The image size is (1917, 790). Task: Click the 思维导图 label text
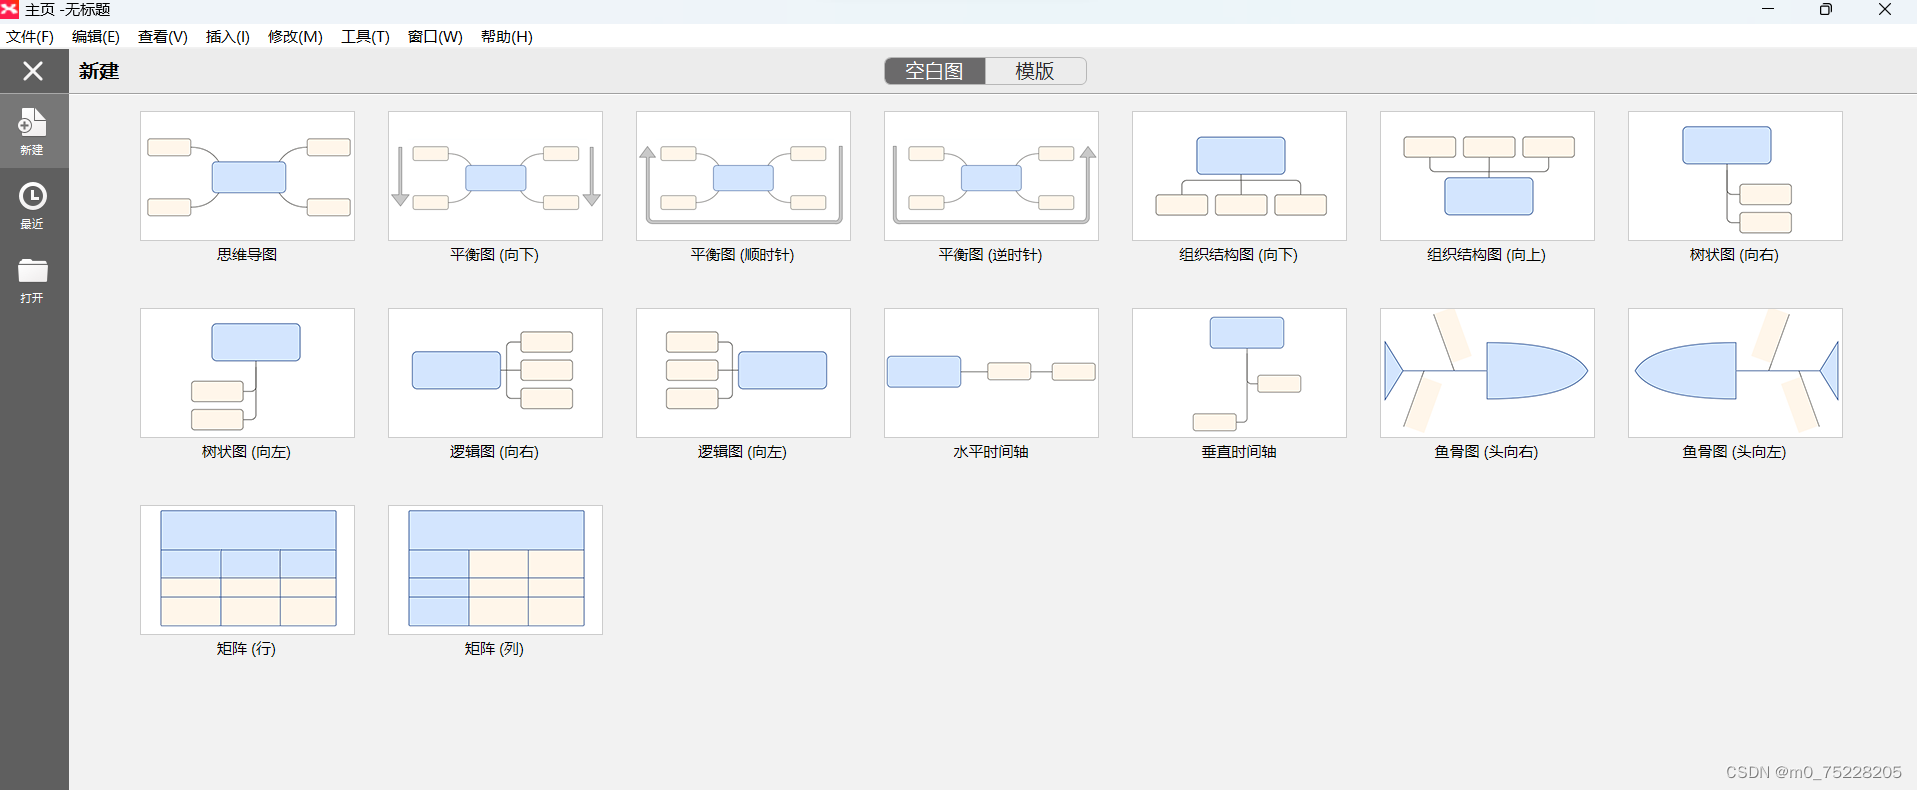click(247, 255)
